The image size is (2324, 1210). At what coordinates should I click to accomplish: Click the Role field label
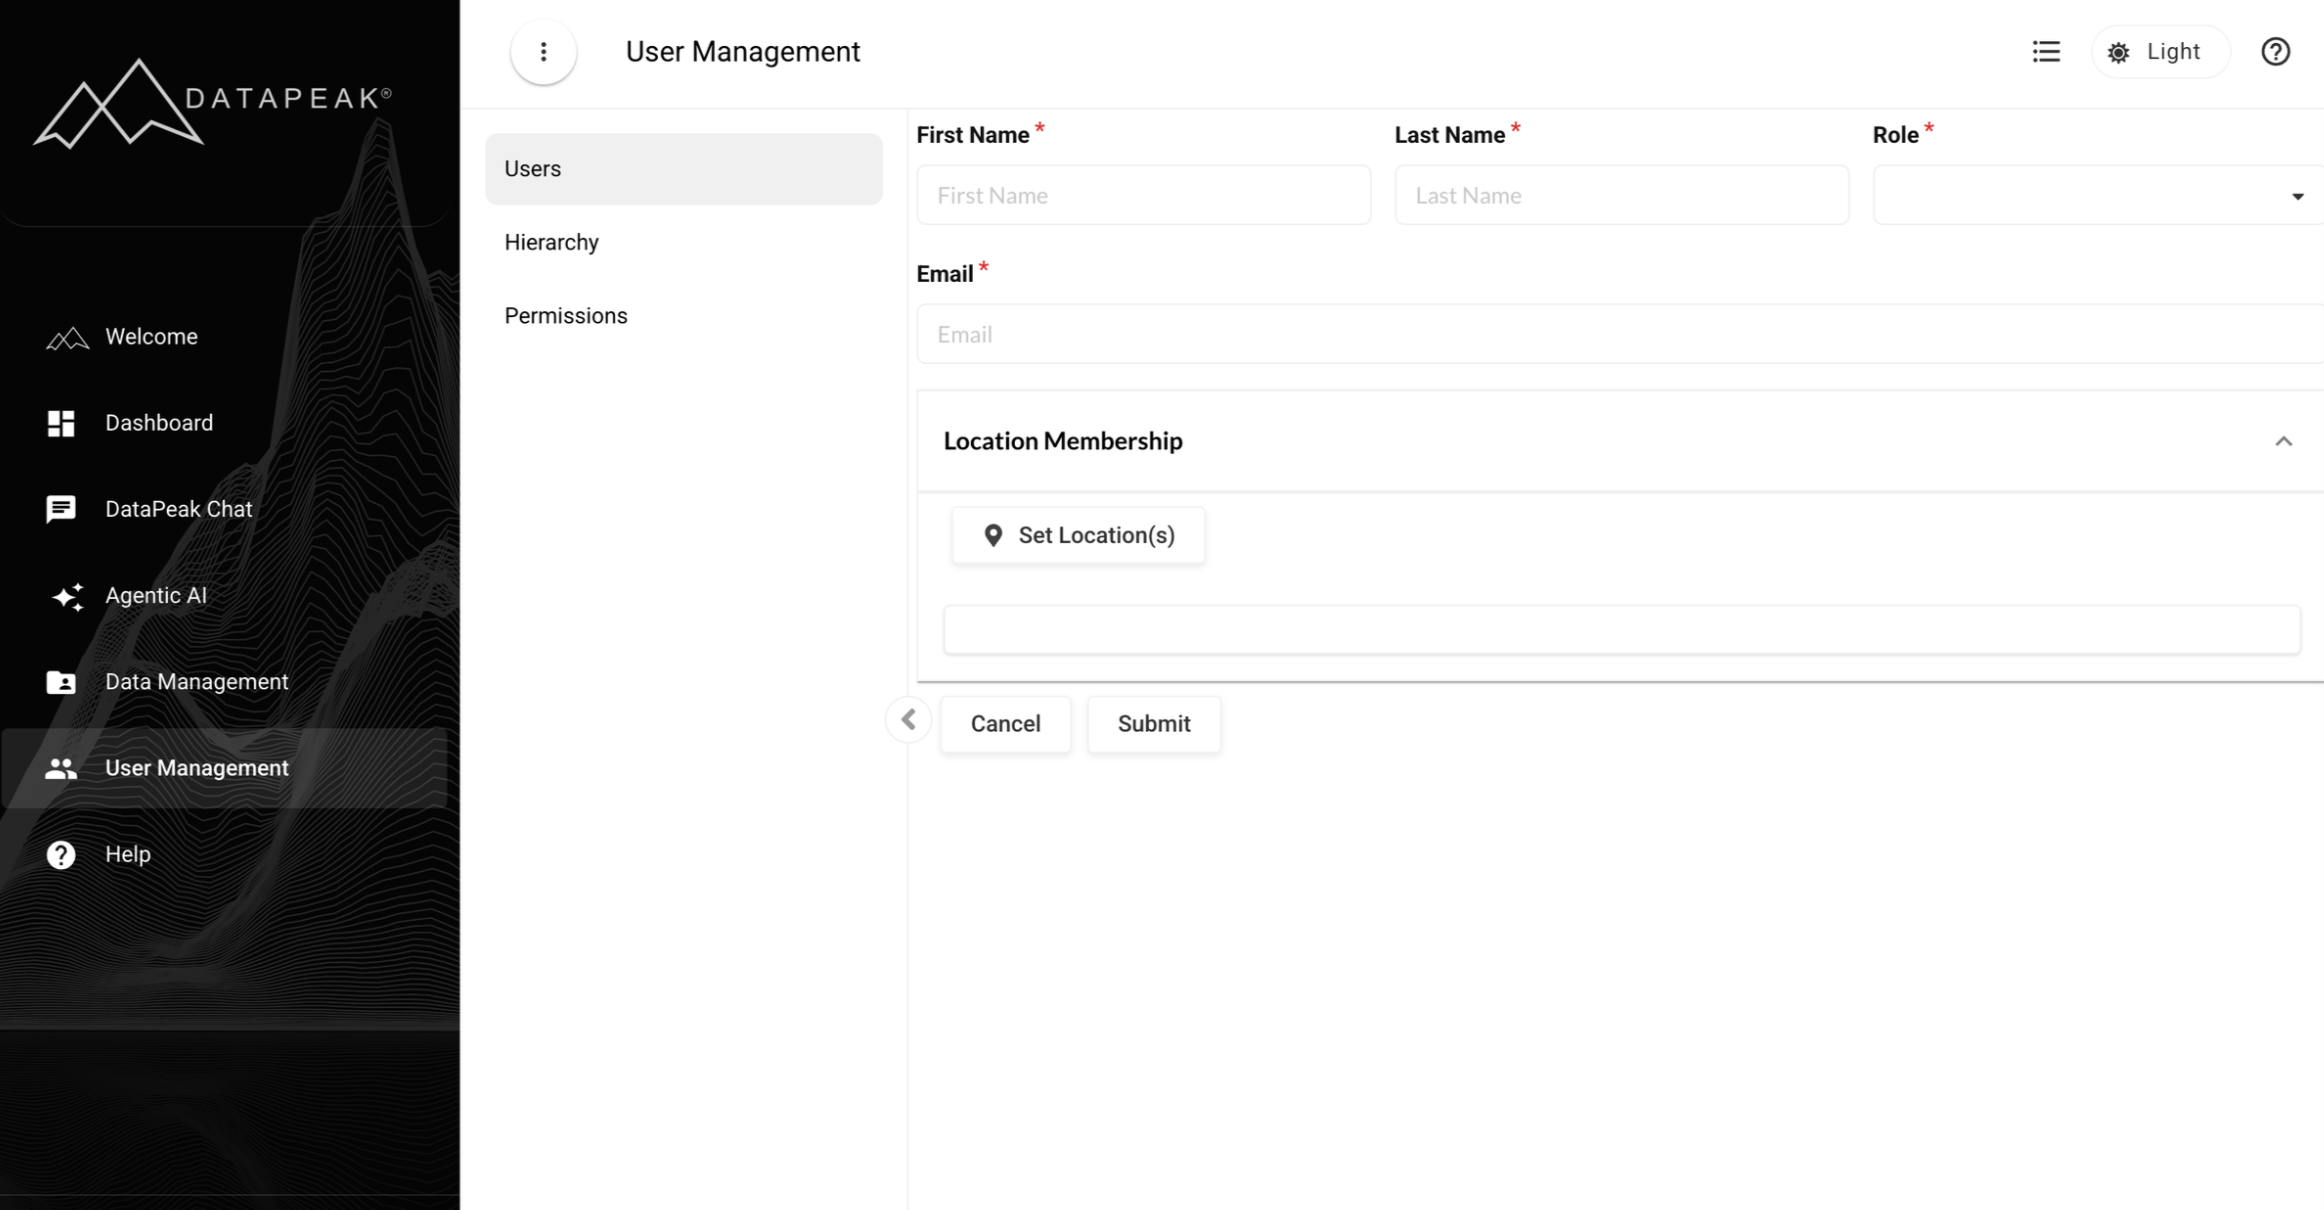tap(1895, 135)
